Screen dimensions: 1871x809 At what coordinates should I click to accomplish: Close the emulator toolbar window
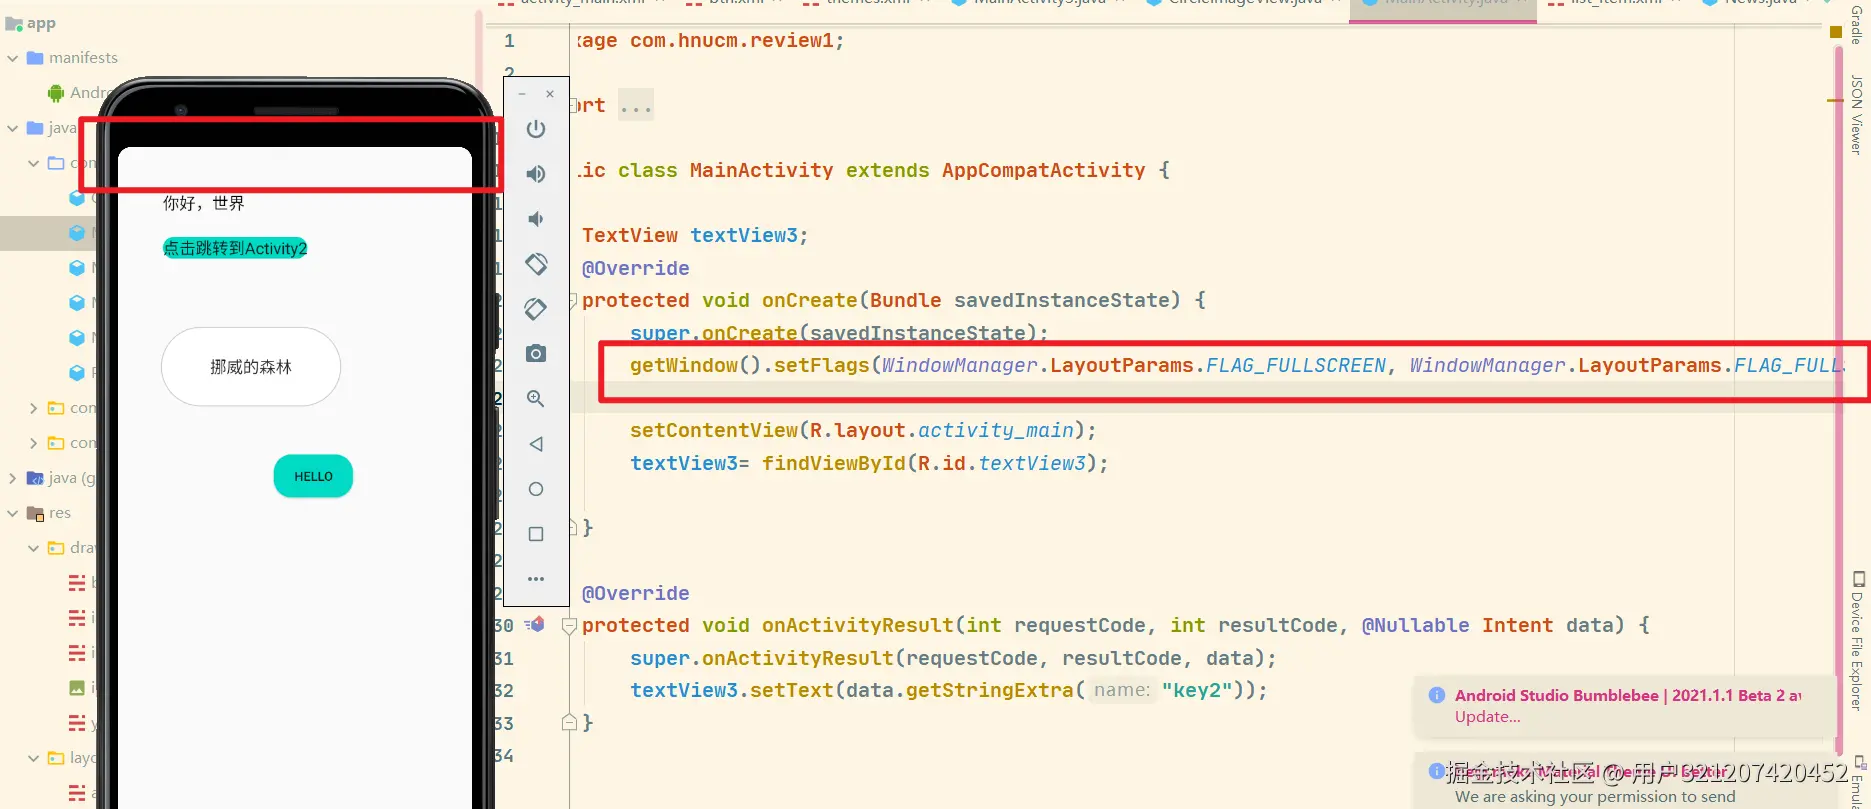tap(550, 94)
